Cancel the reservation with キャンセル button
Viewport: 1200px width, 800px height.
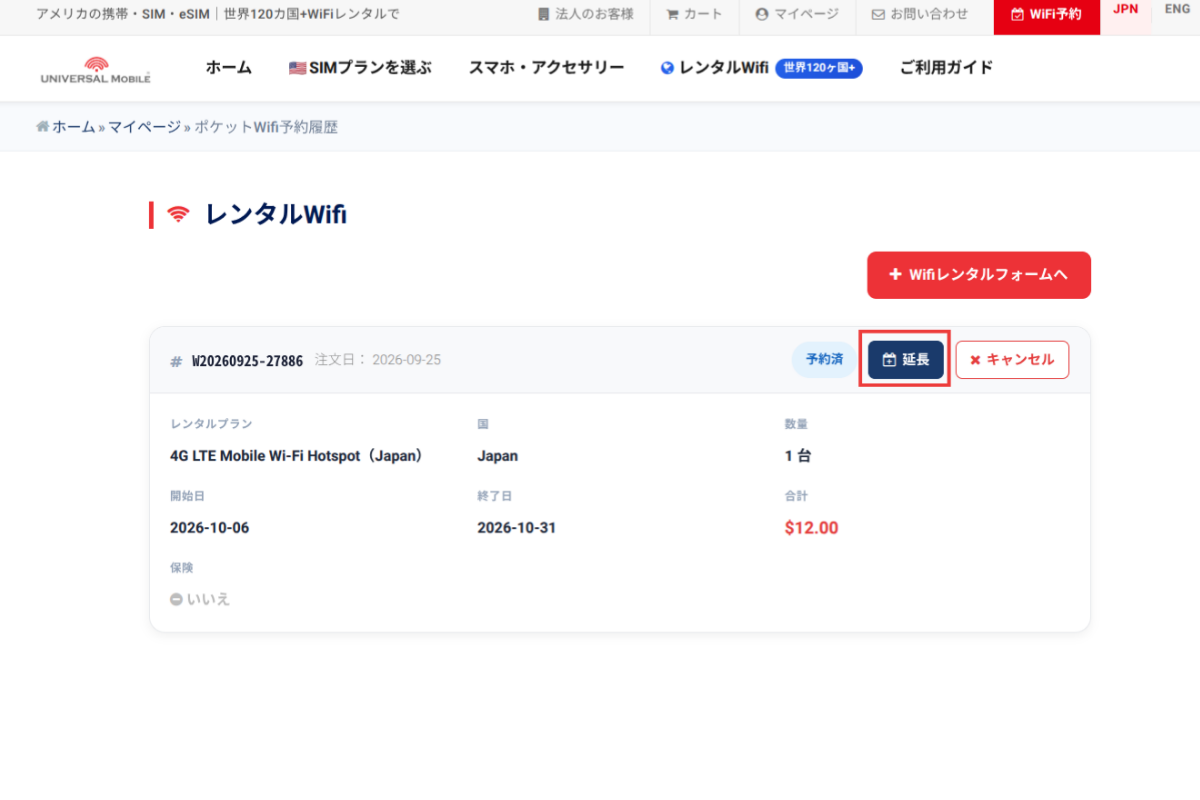1012,360
